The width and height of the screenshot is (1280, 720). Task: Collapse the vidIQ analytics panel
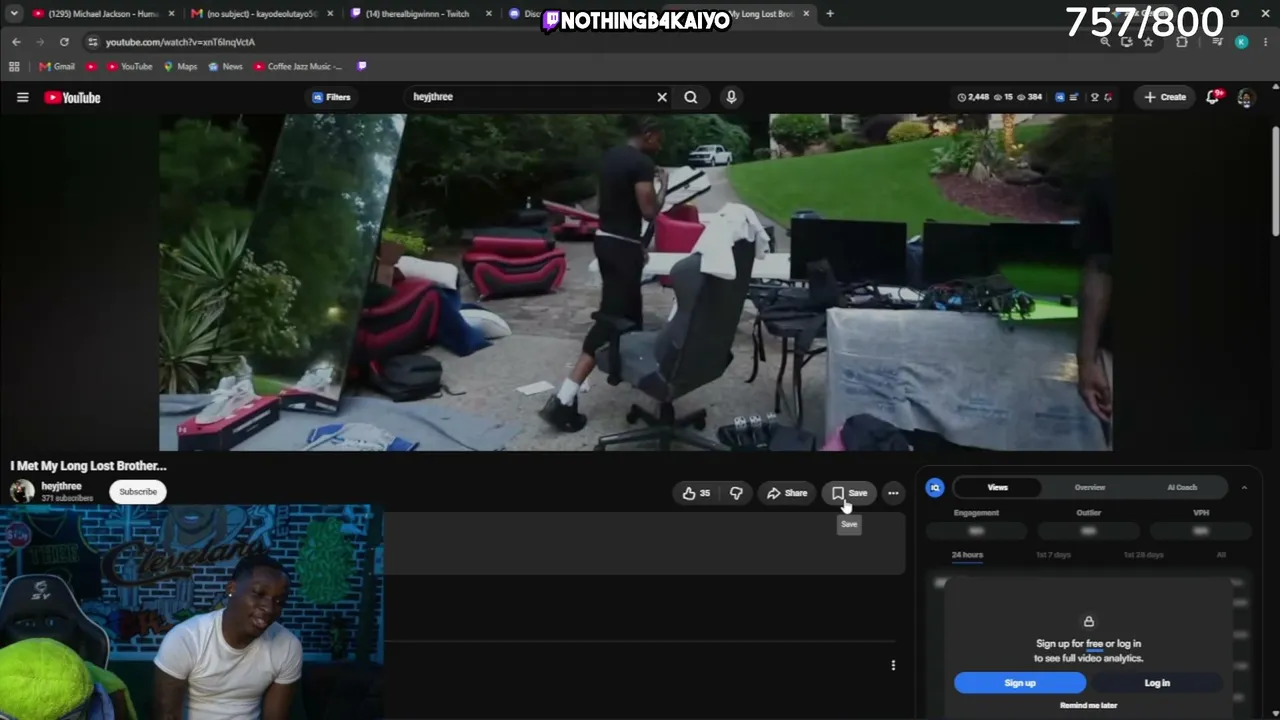tap(1244, 488)
